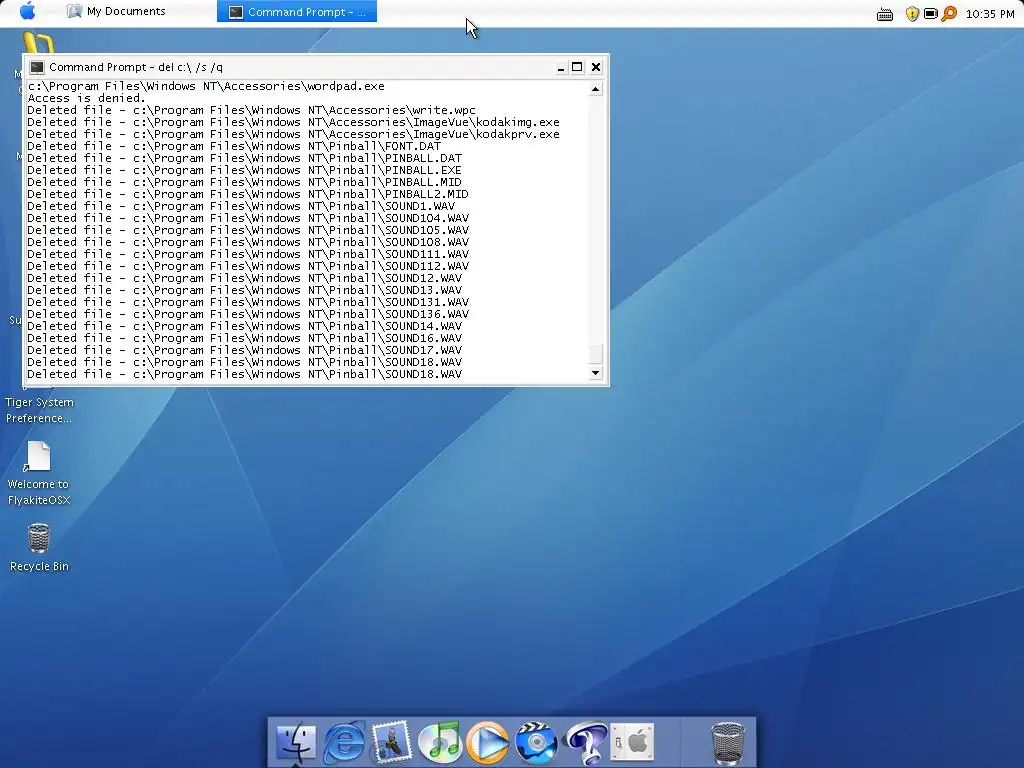Select Tiger System Preferences desktop label
The height and width of the screenshot is (768, 1024).
tap(39, 410)
